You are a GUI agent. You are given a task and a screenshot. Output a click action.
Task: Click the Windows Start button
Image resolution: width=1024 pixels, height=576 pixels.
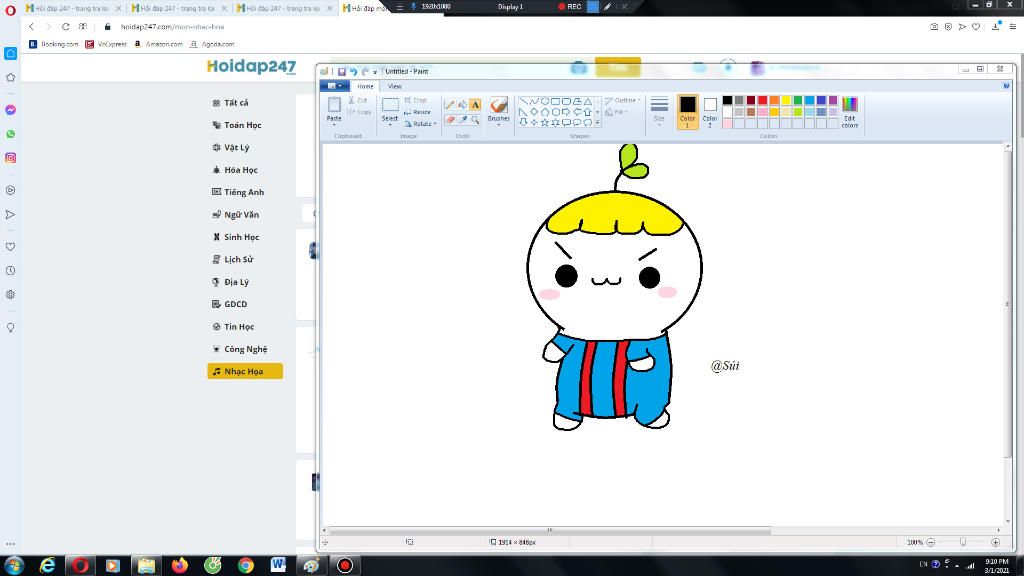[14, 565]
